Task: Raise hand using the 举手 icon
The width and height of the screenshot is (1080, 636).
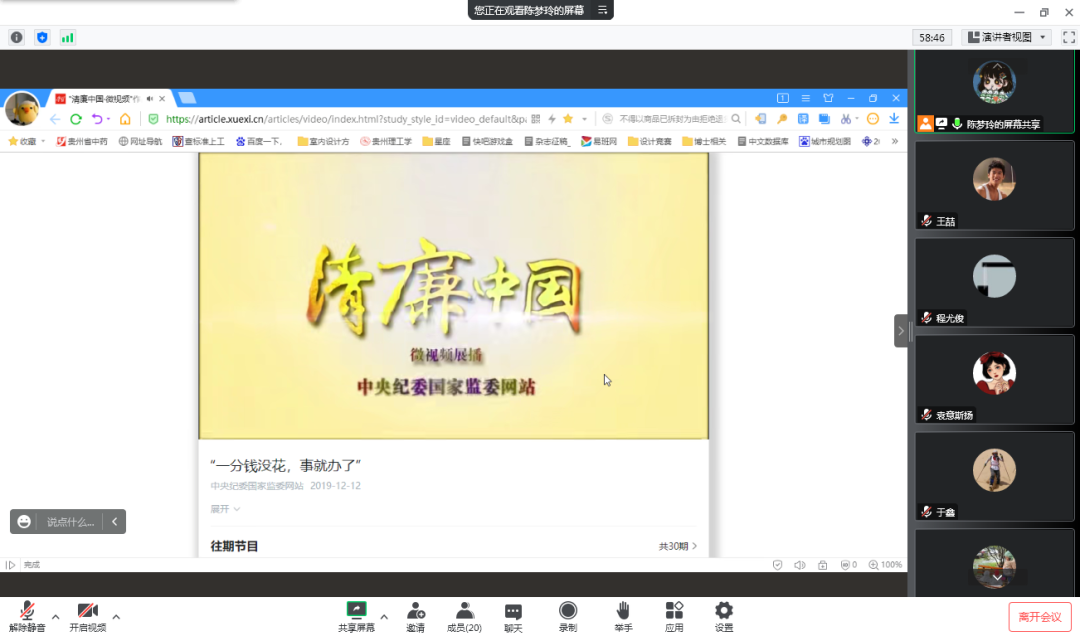Action: [623, 615]
